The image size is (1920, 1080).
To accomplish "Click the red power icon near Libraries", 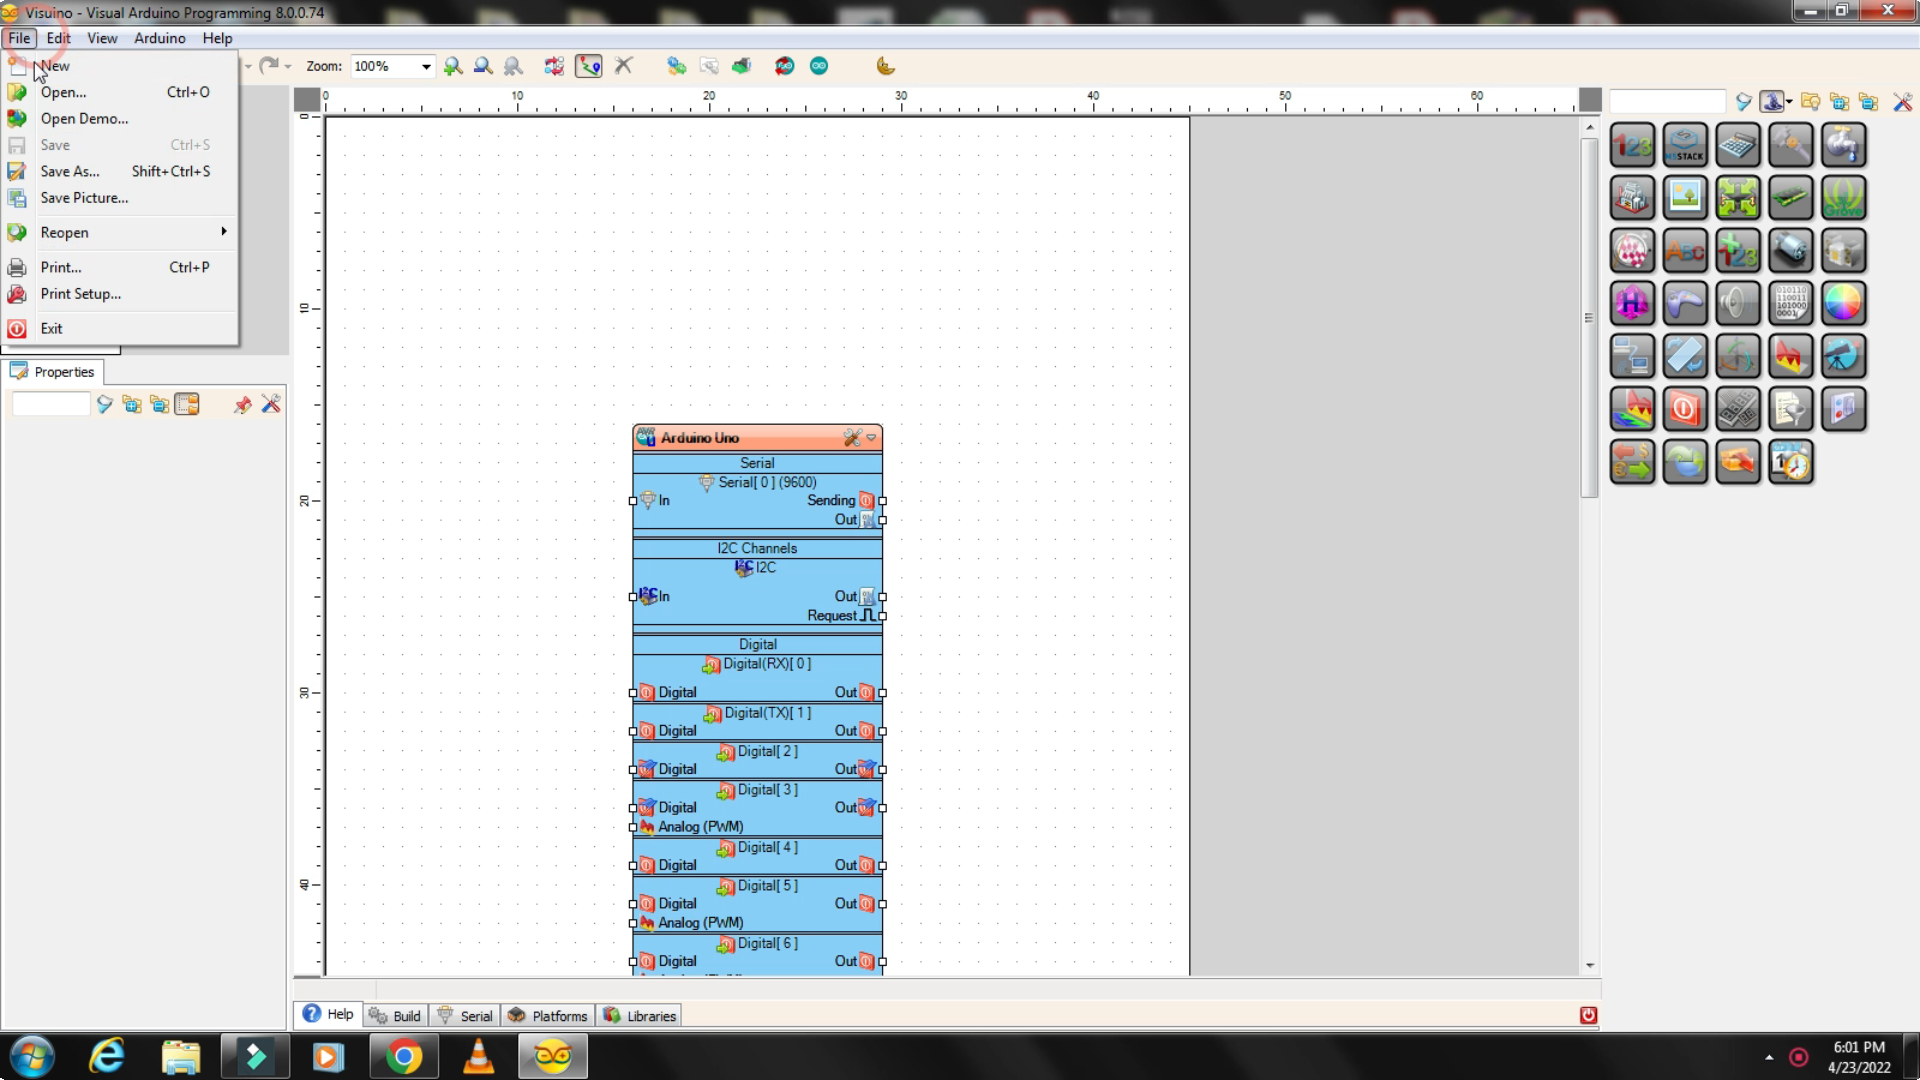I will [x=1588, y=1016].
